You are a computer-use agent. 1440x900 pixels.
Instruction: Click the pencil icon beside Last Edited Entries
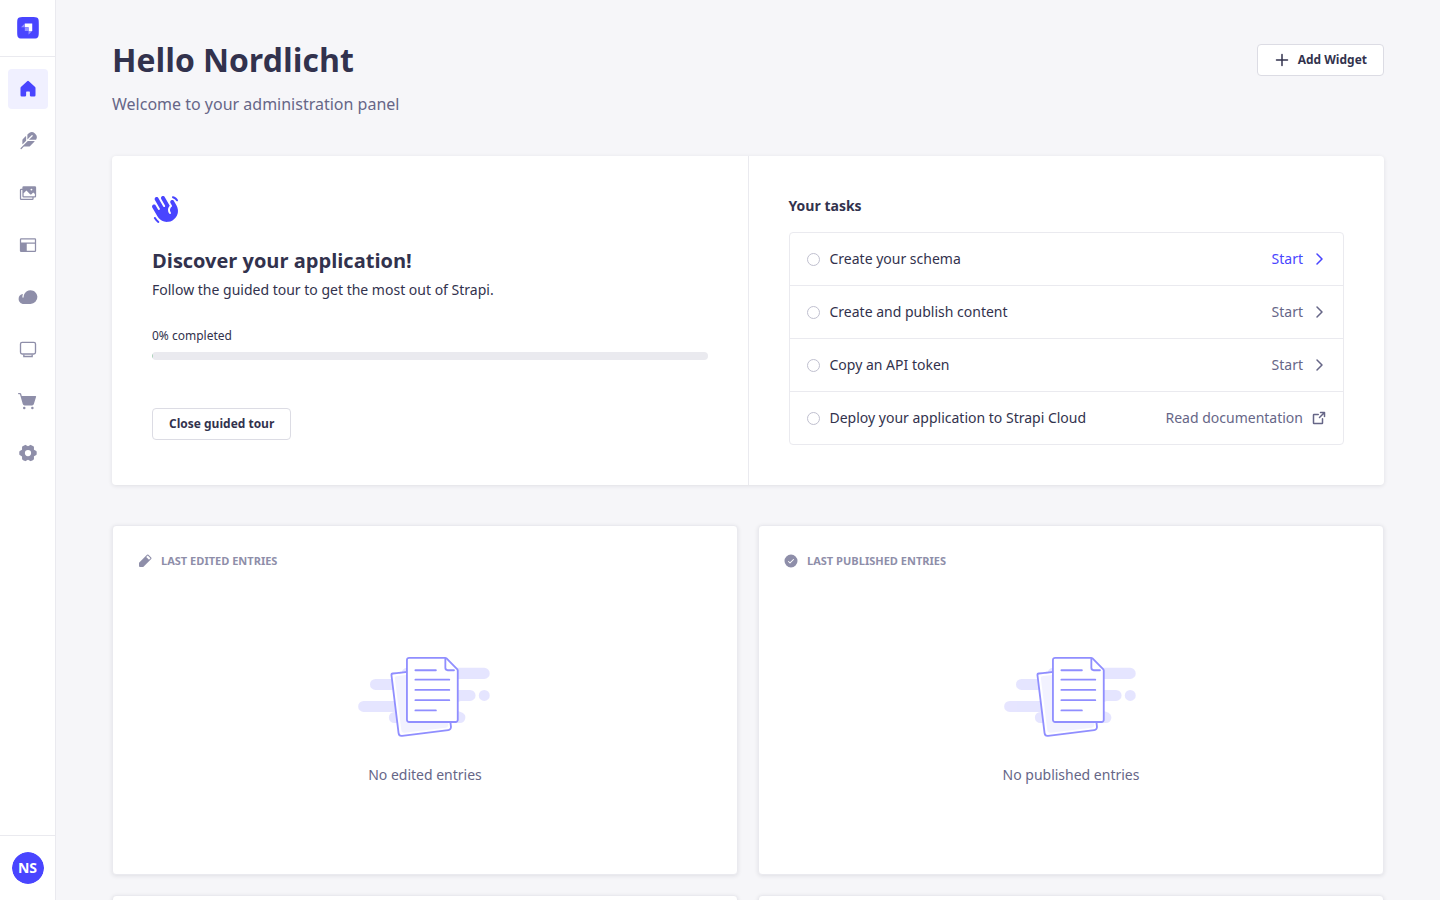click(145, 561)
